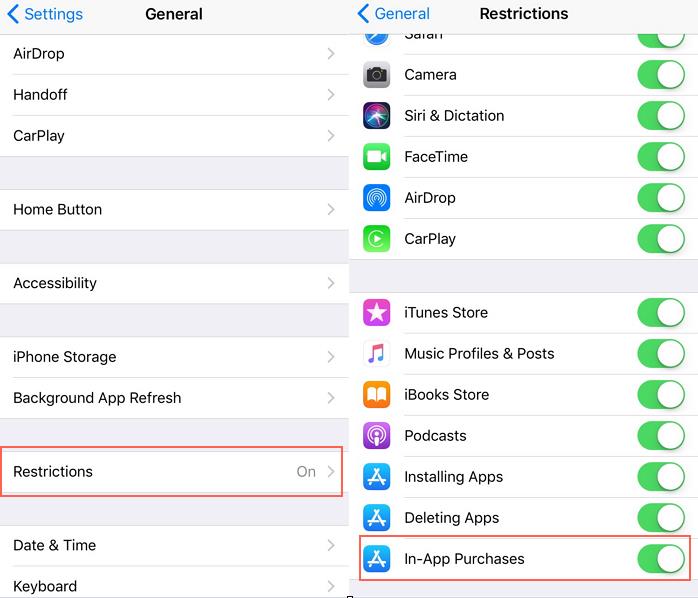Tap the purple Podcasts icon
The image size is (698, 598).
pyautogui.click(x=376, y=435)
